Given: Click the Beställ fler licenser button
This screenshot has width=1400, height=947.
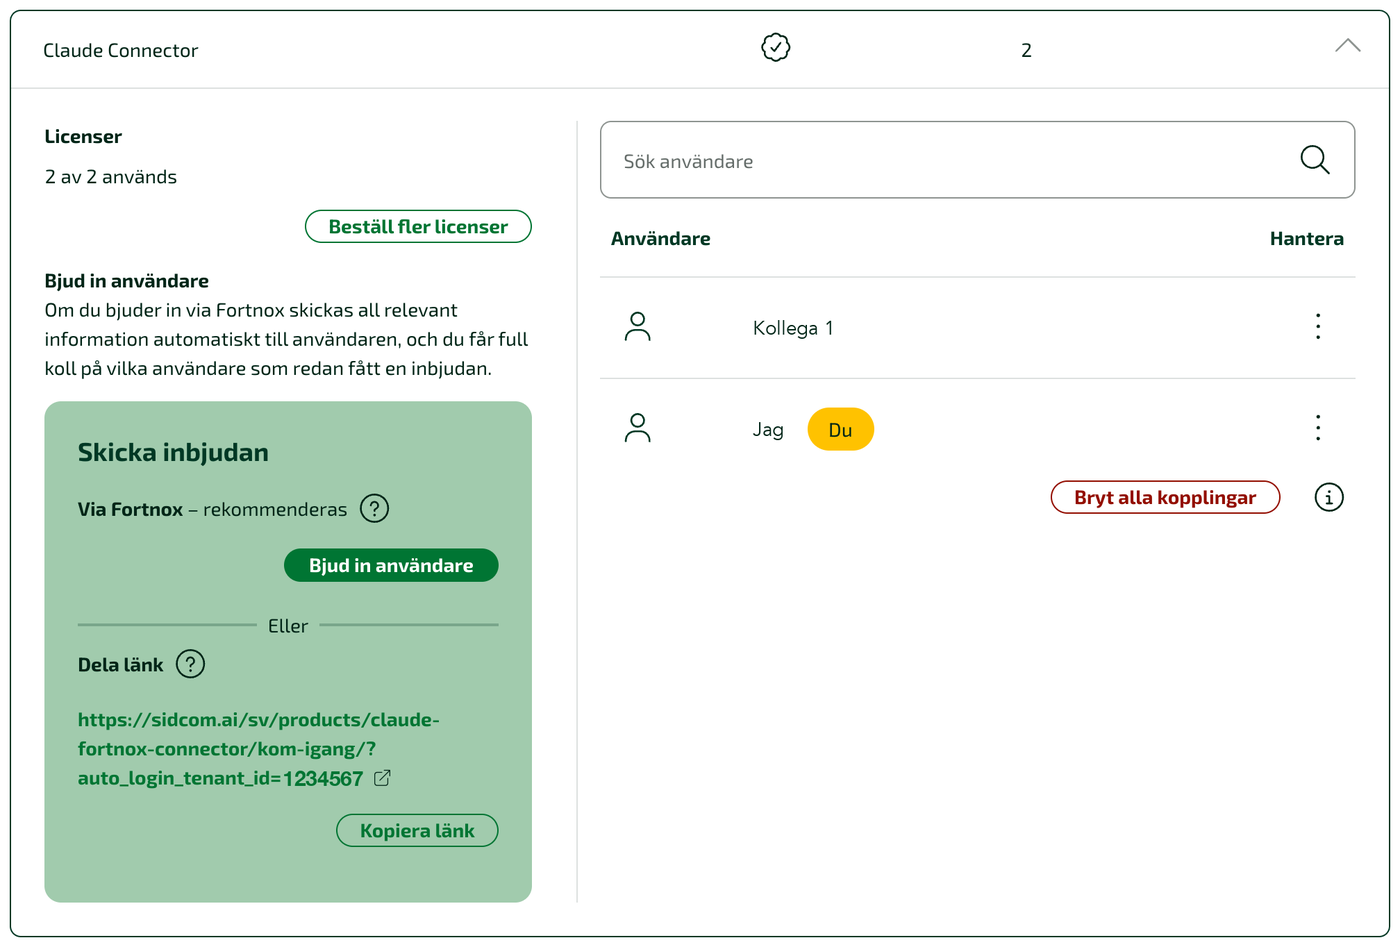Looking at the screenshot, I should point(418,226).
